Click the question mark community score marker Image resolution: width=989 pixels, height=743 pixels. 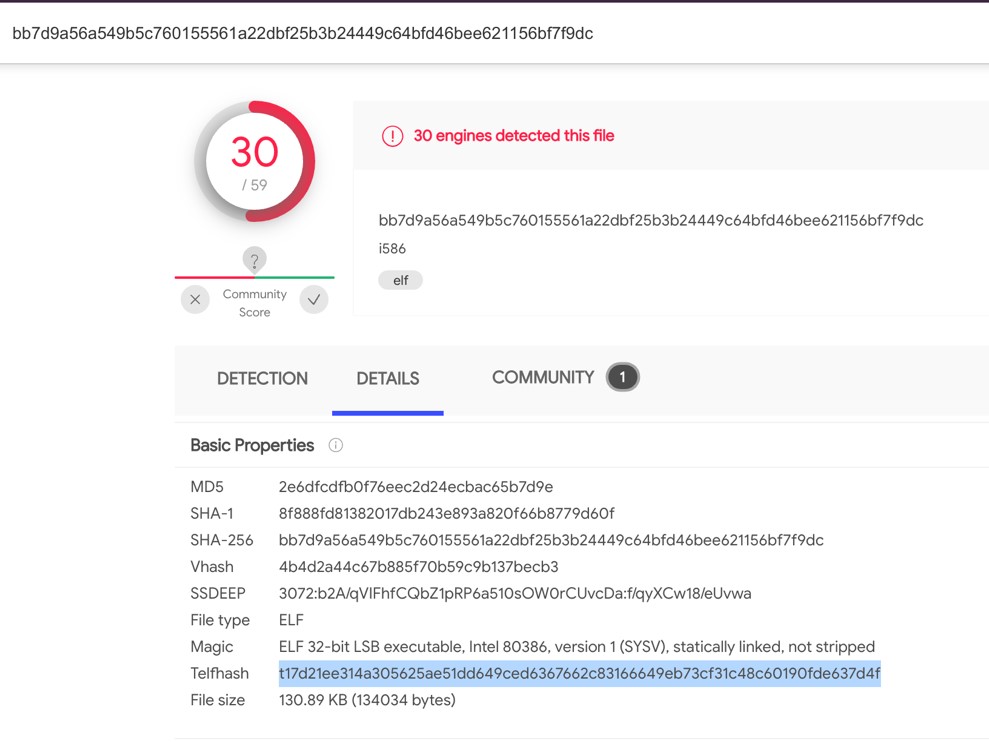254,260
